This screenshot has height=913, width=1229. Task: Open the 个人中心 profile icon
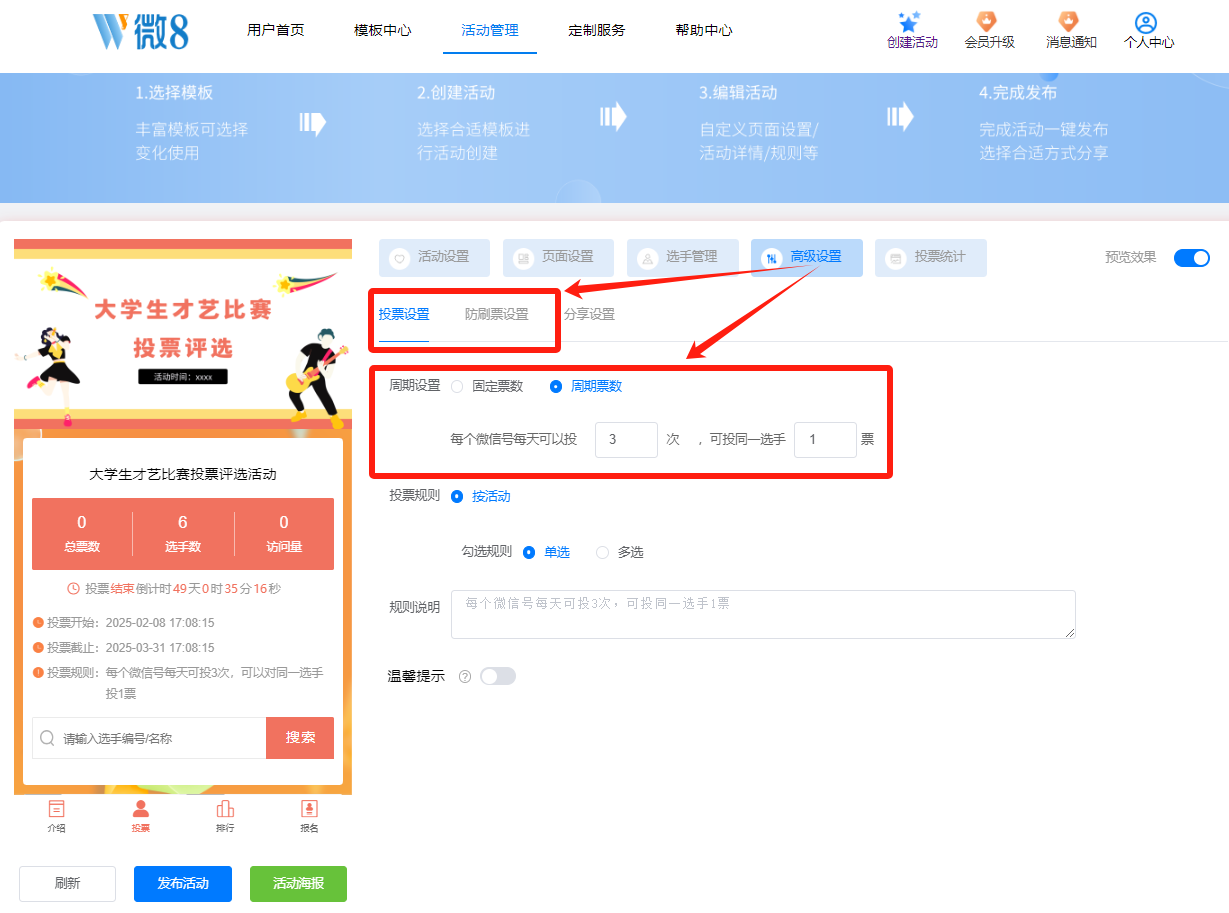(1148, 22)
